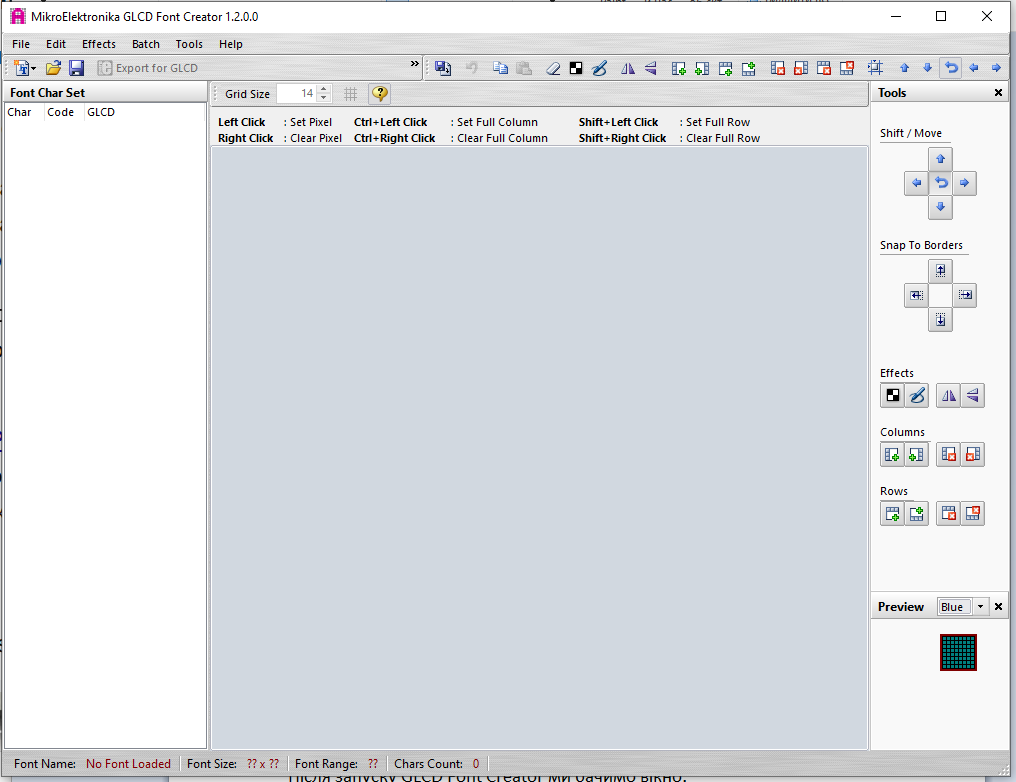Open the Batch menu

tap(146, 44)
